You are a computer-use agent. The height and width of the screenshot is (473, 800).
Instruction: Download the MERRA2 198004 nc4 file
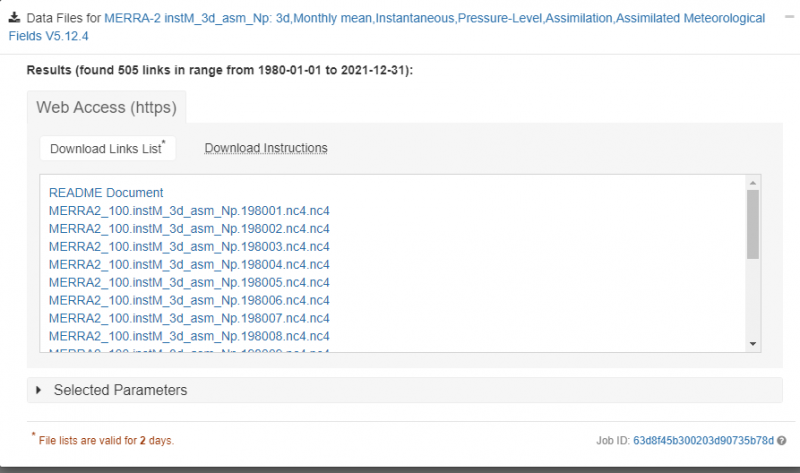tap(189, 264)
